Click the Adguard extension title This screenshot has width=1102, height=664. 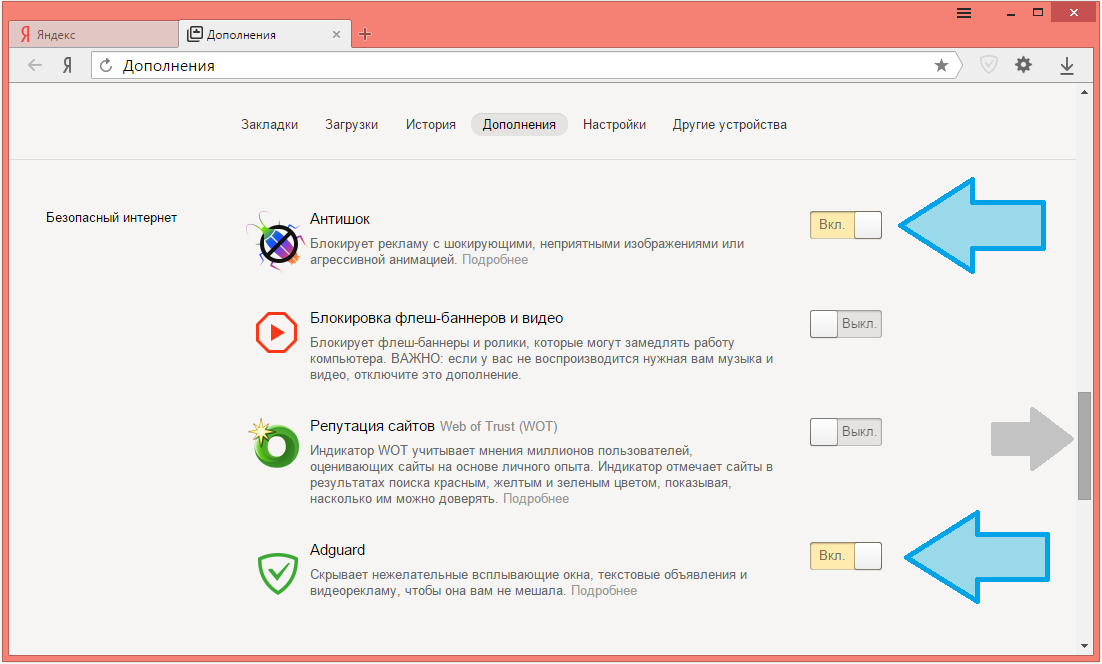(337, 550)
